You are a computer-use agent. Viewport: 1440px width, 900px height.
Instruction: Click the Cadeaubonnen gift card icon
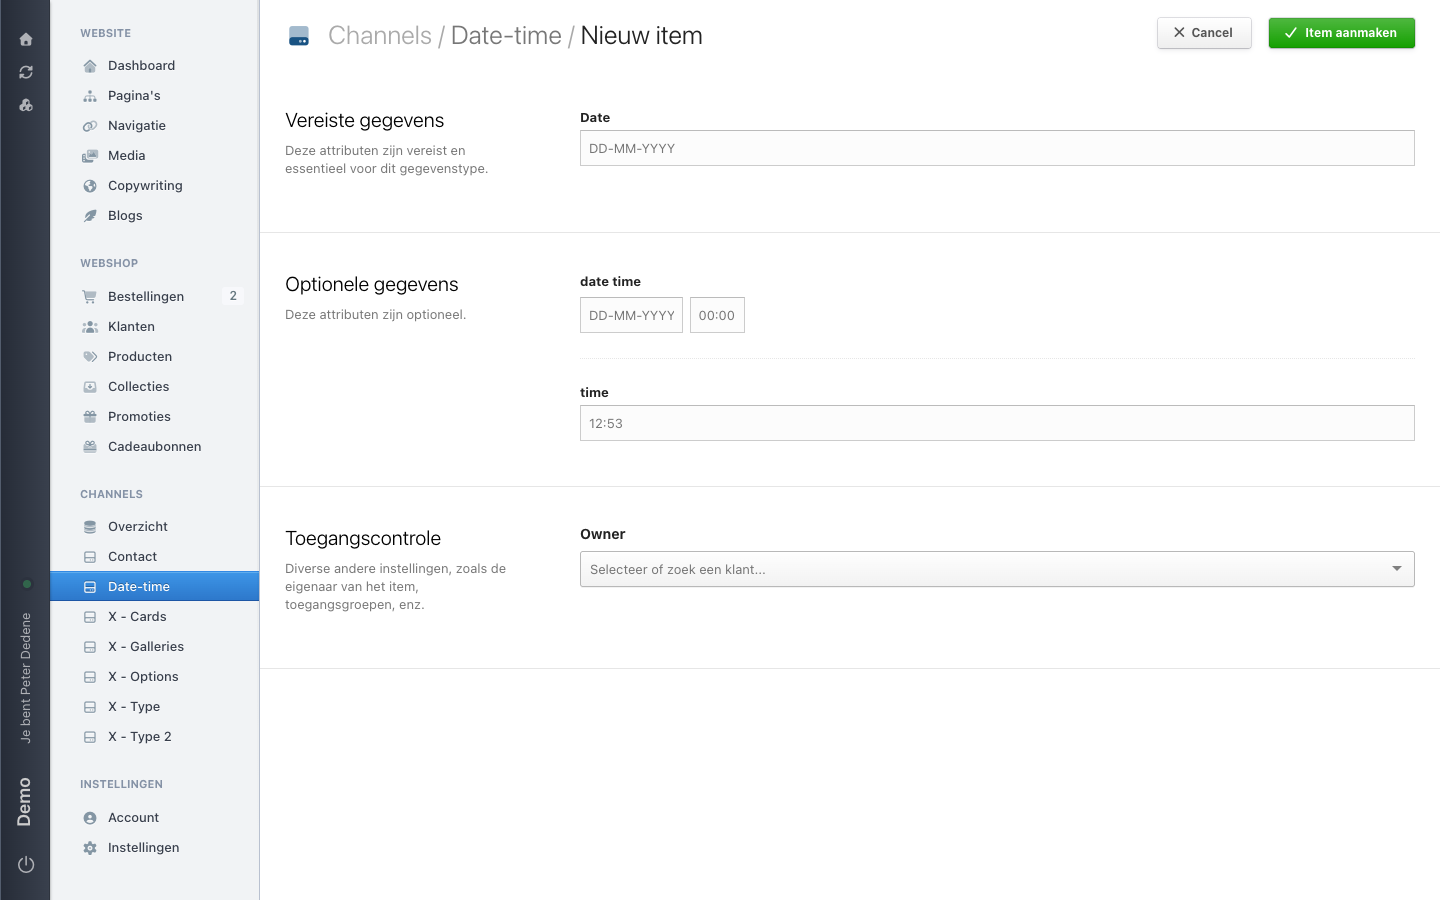(90, 447)
